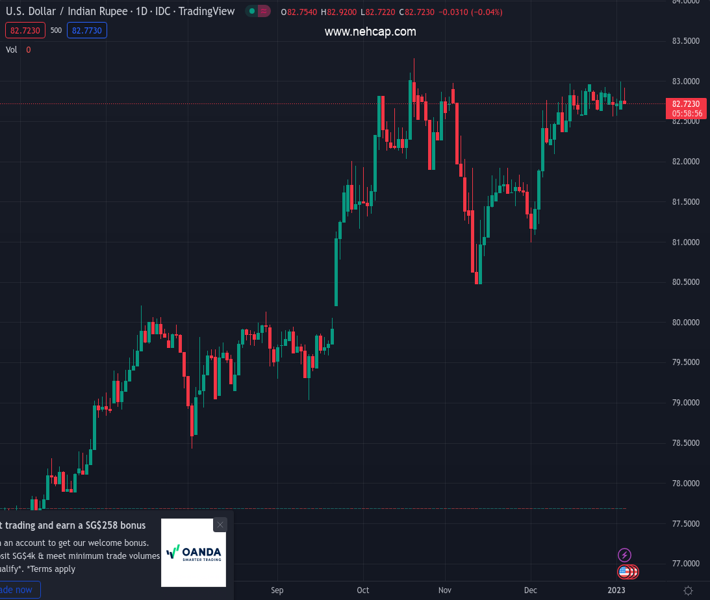The height and width of the screenshot is (600, 710).
Task: Click the red sell price 82.7230 button
Action: (24, 31)
